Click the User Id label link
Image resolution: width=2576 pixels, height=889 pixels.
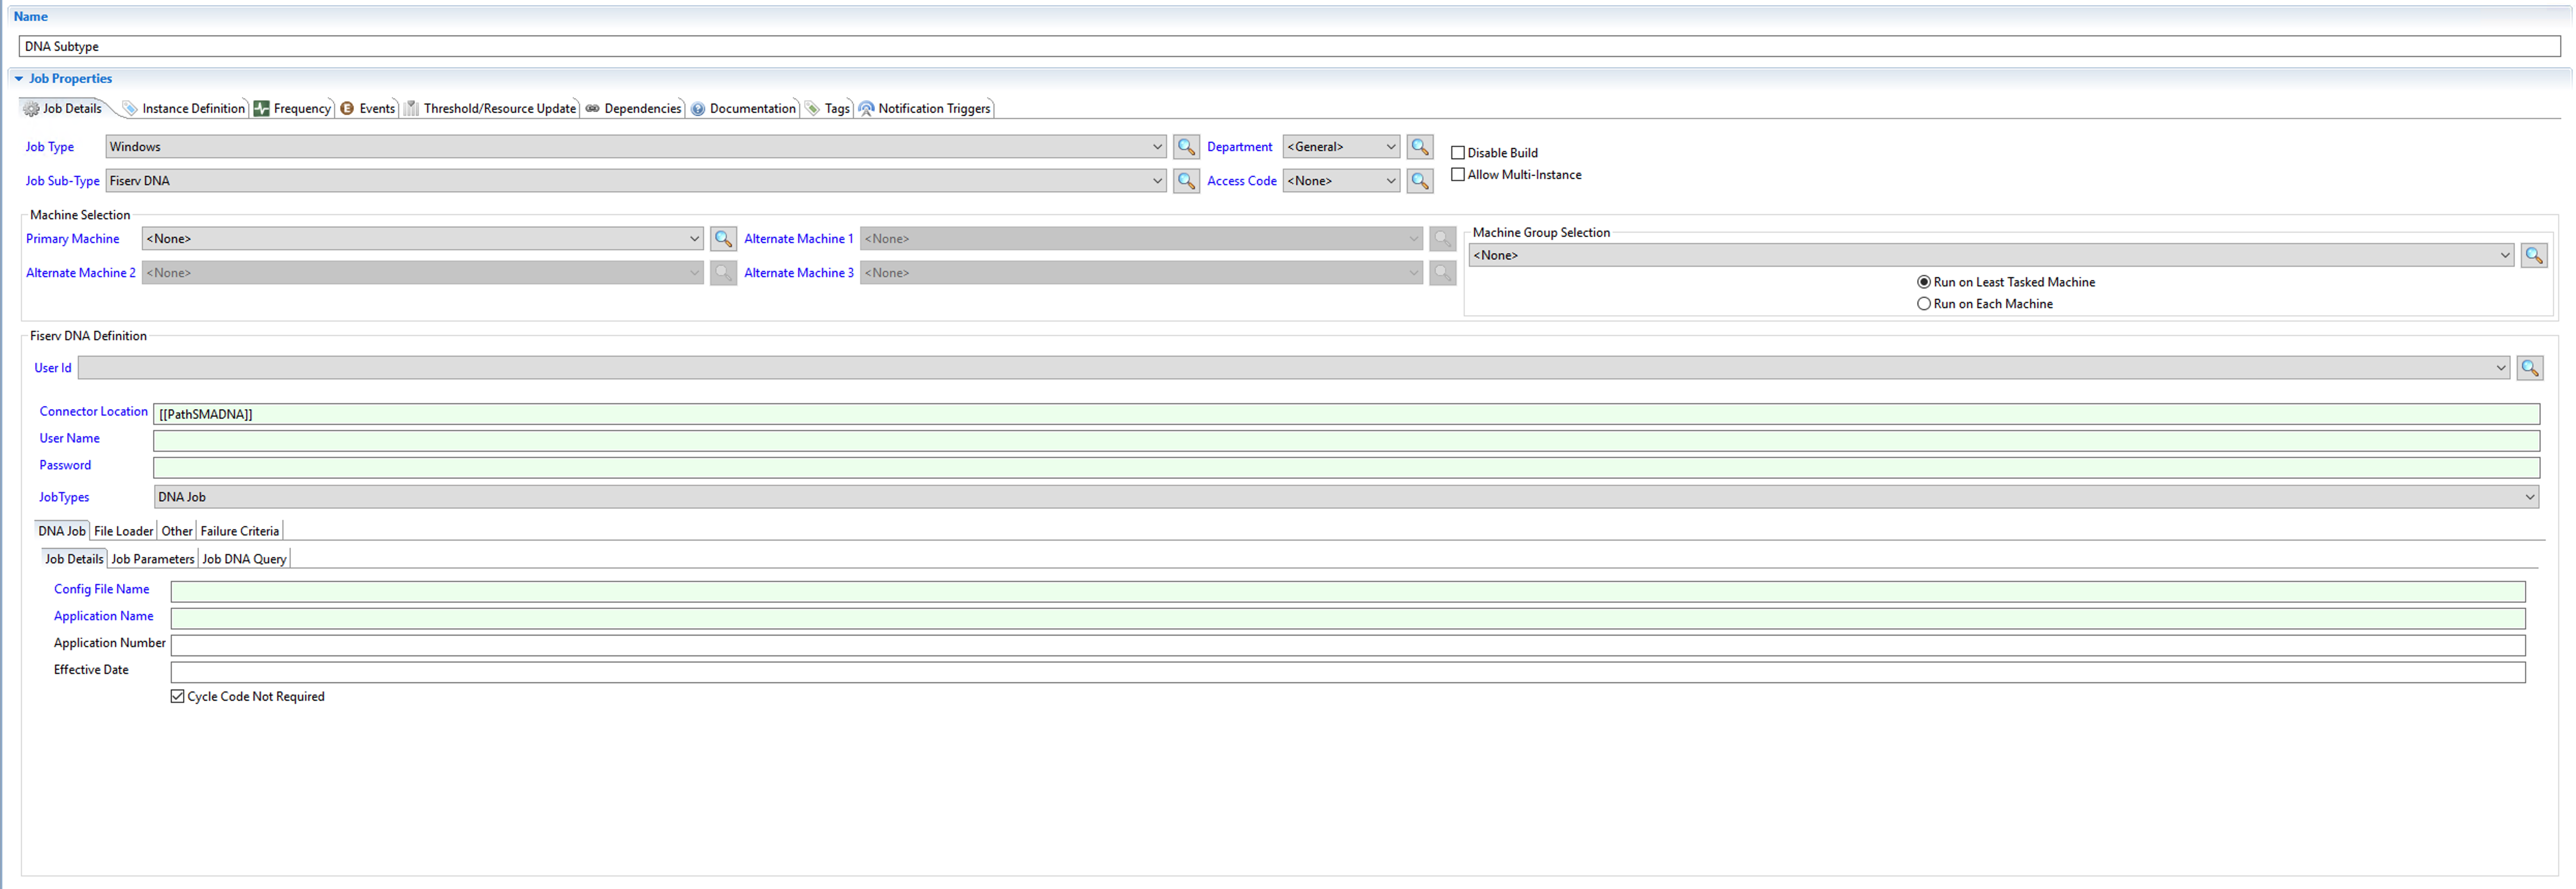point(53,368)
